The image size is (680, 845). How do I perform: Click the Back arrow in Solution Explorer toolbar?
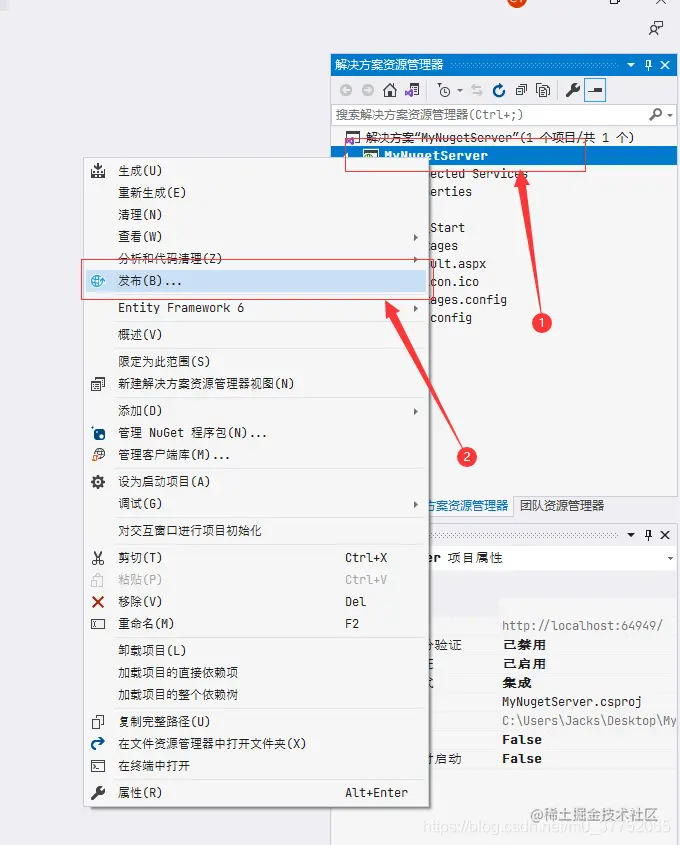pos(346,90)
